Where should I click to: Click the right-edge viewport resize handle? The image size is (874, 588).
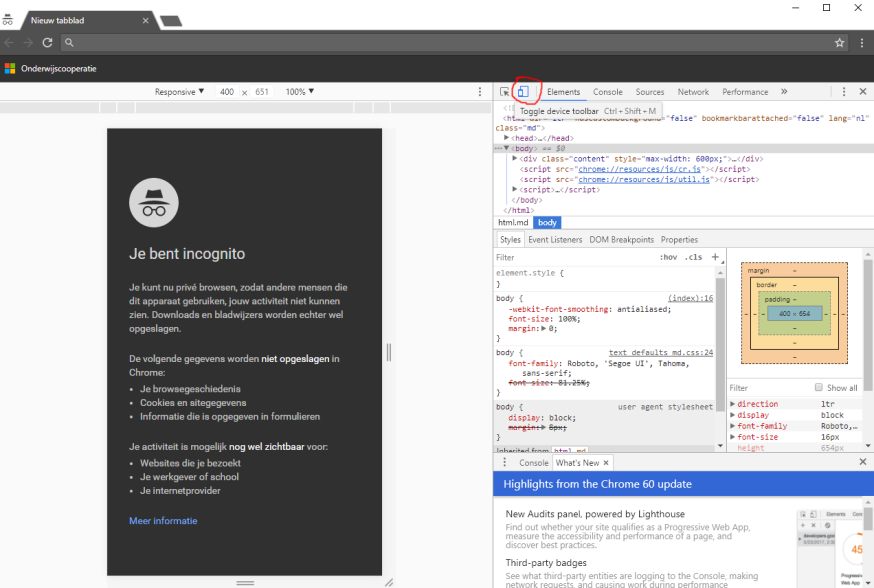pos(389,352)
